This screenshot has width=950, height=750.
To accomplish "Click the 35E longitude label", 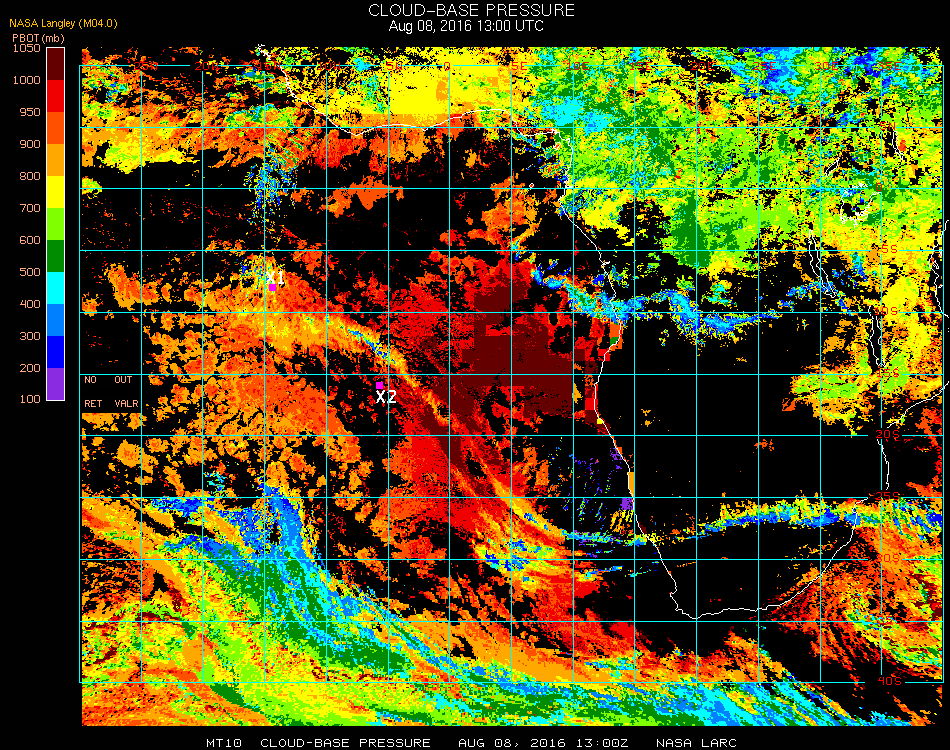I will (x=888, y=66).
